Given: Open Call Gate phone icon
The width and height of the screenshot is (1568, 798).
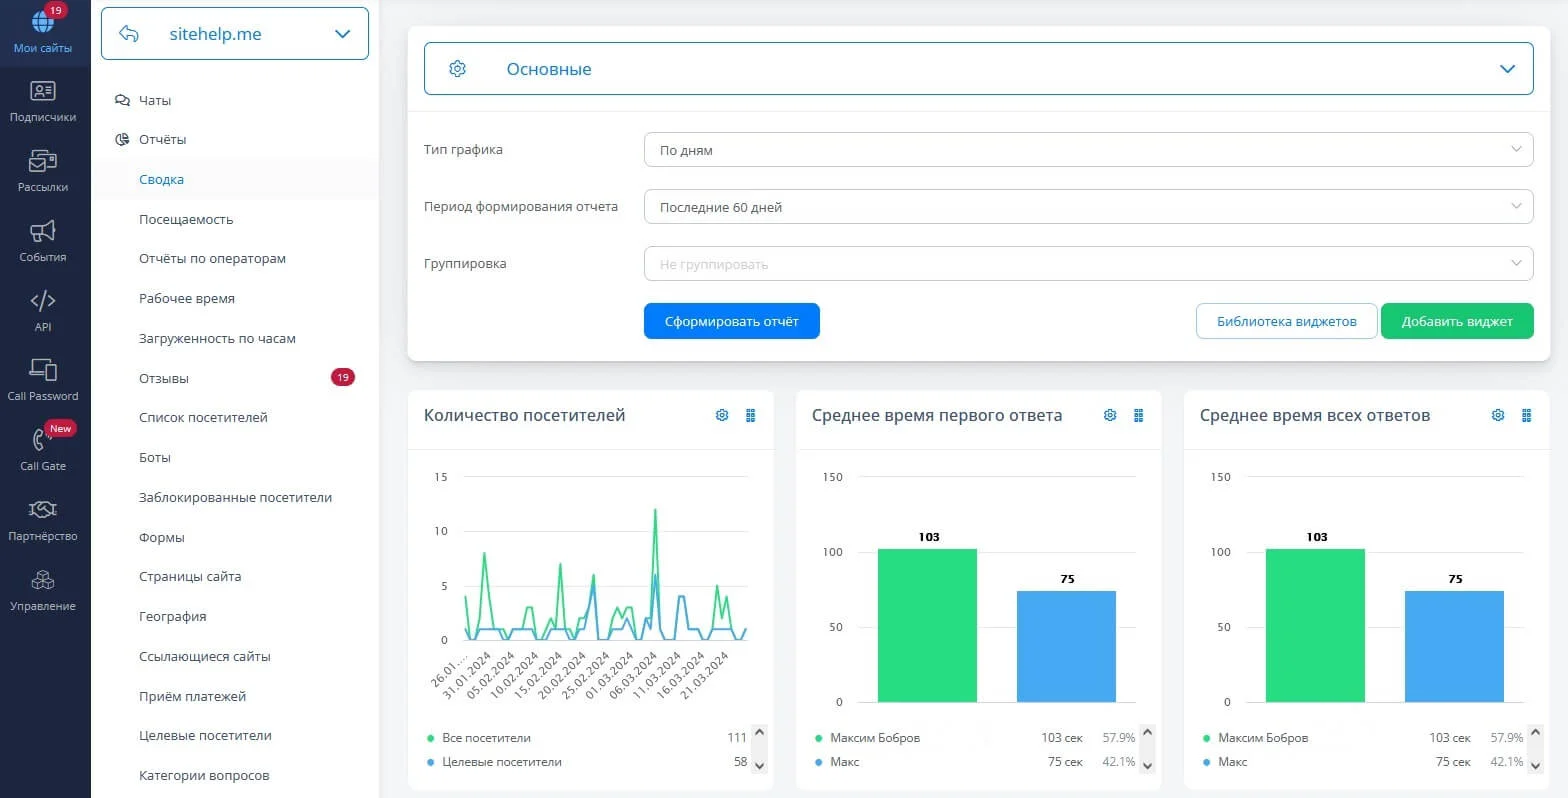Looking at the screenshot, I should [43, 440].
